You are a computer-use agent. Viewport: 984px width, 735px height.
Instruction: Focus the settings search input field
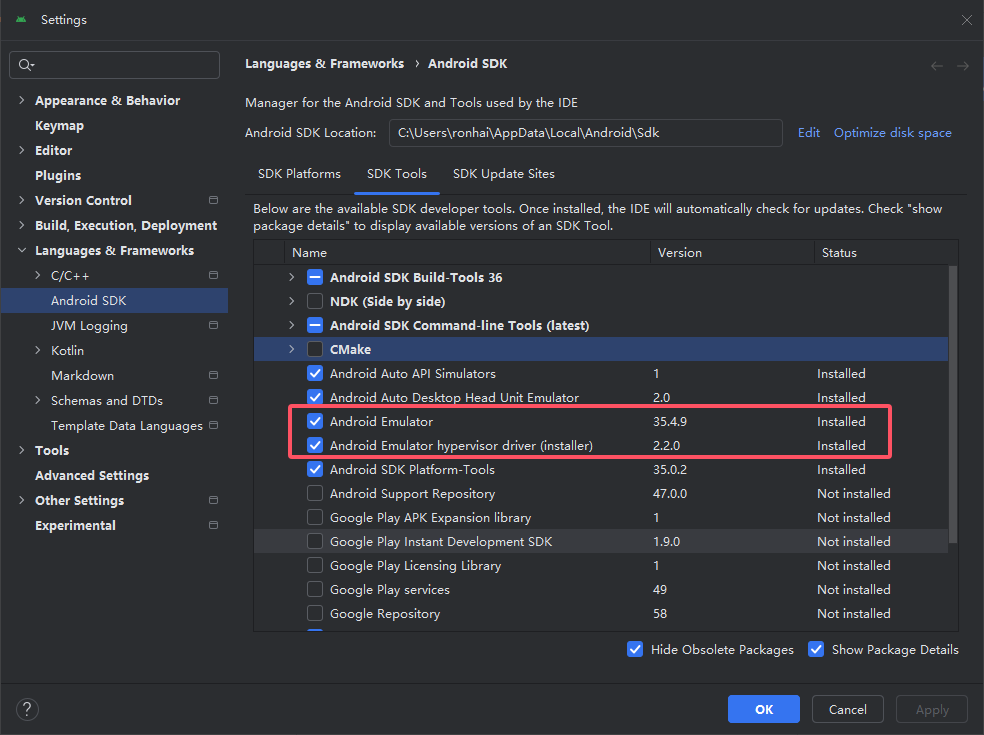click(114, 65)
